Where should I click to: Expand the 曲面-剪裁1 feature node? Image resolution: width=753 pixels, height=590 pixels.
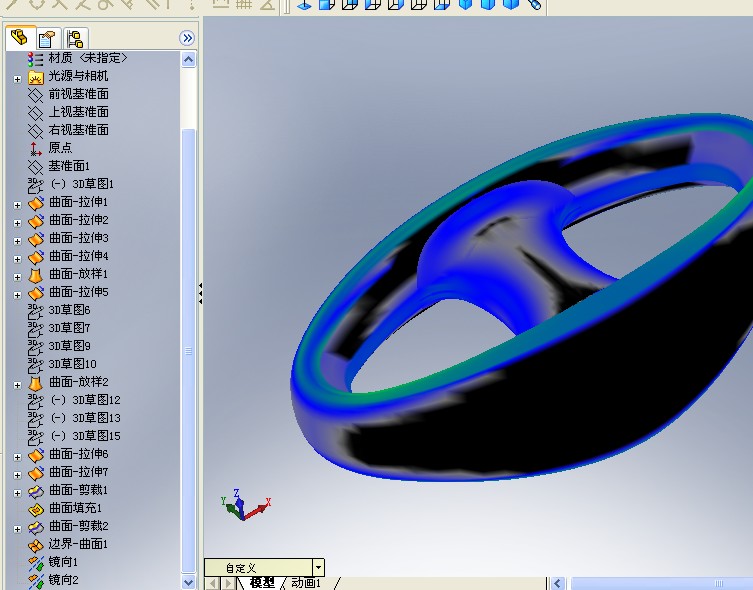[x=17, y=494]
